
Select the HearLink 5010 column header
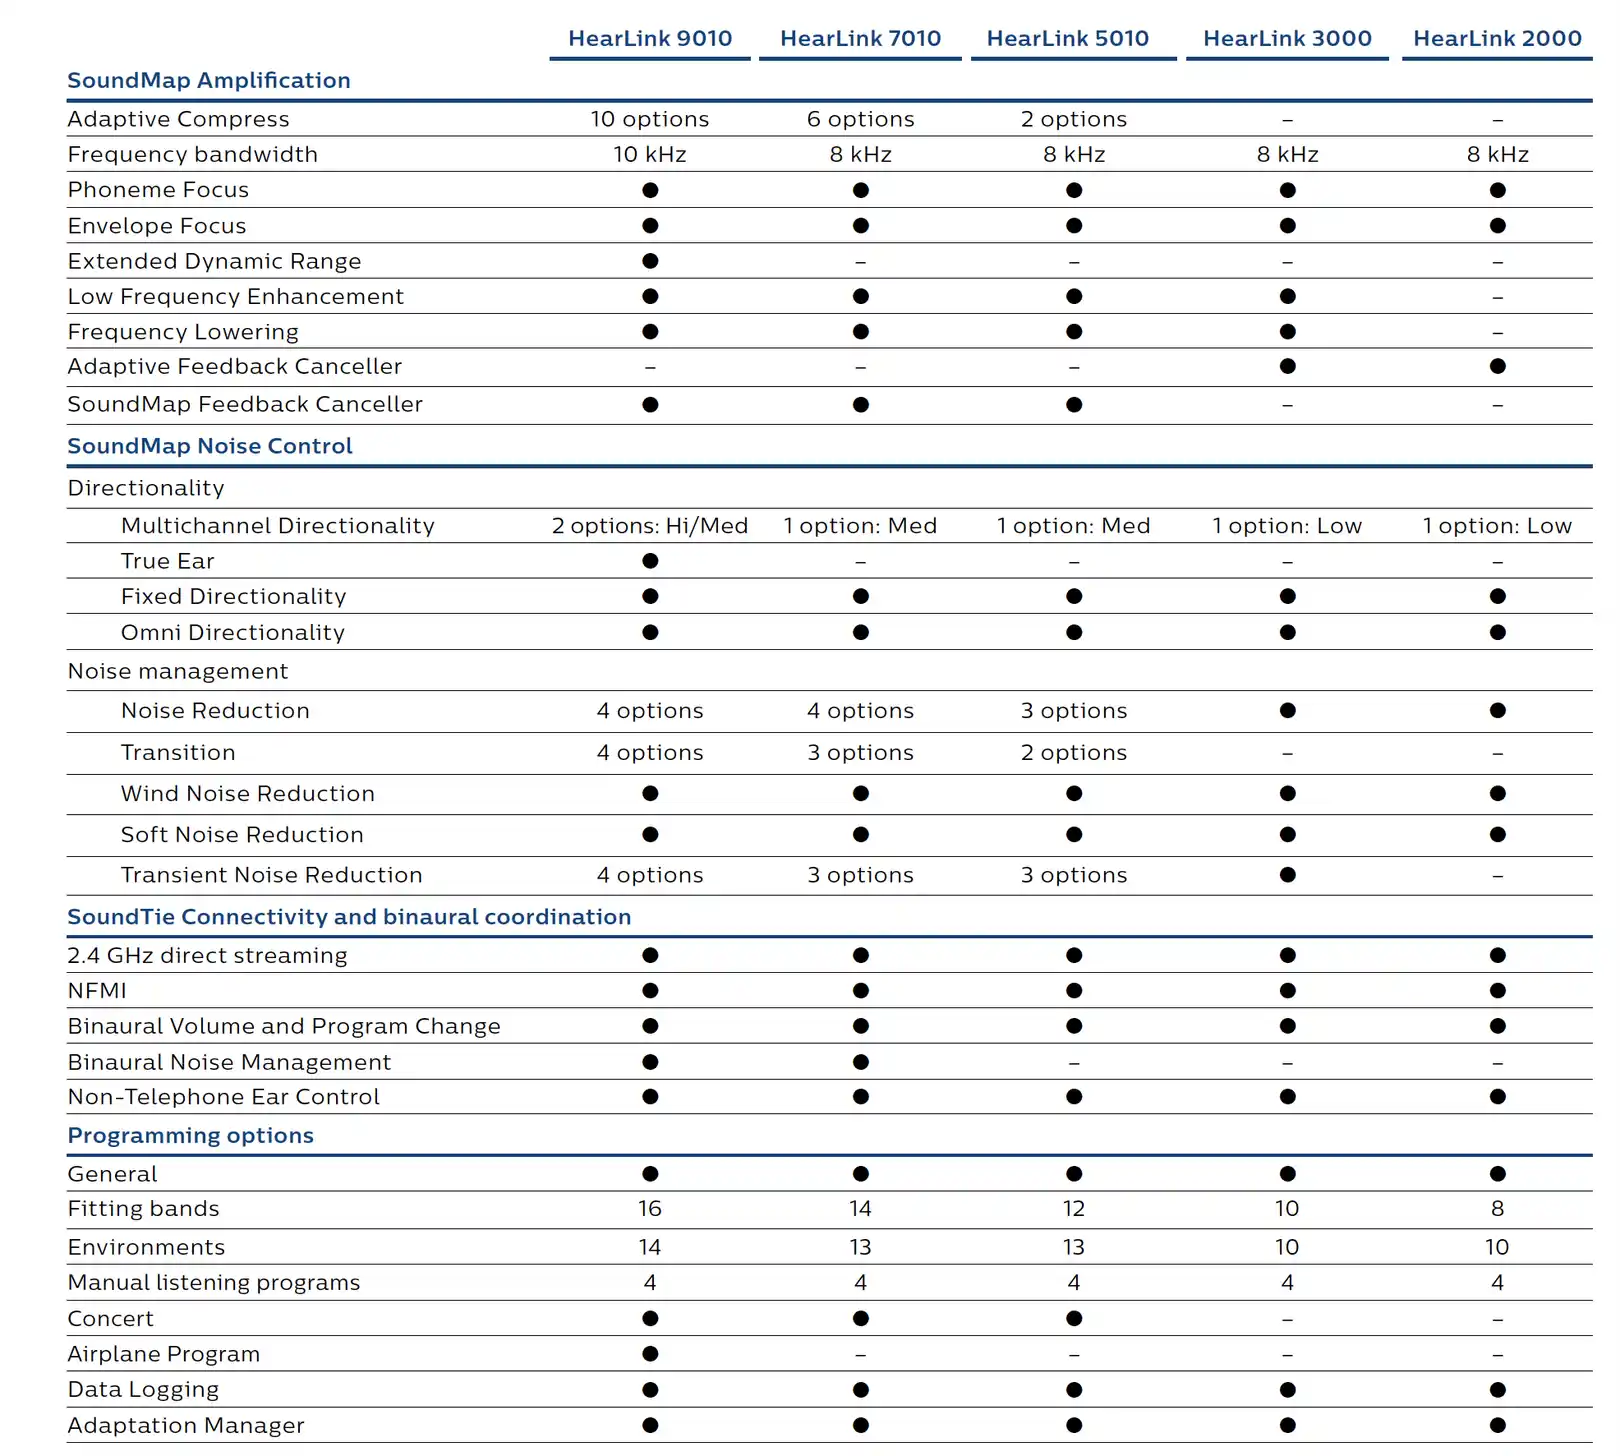pyautogui.click(x=1068, y=39)
